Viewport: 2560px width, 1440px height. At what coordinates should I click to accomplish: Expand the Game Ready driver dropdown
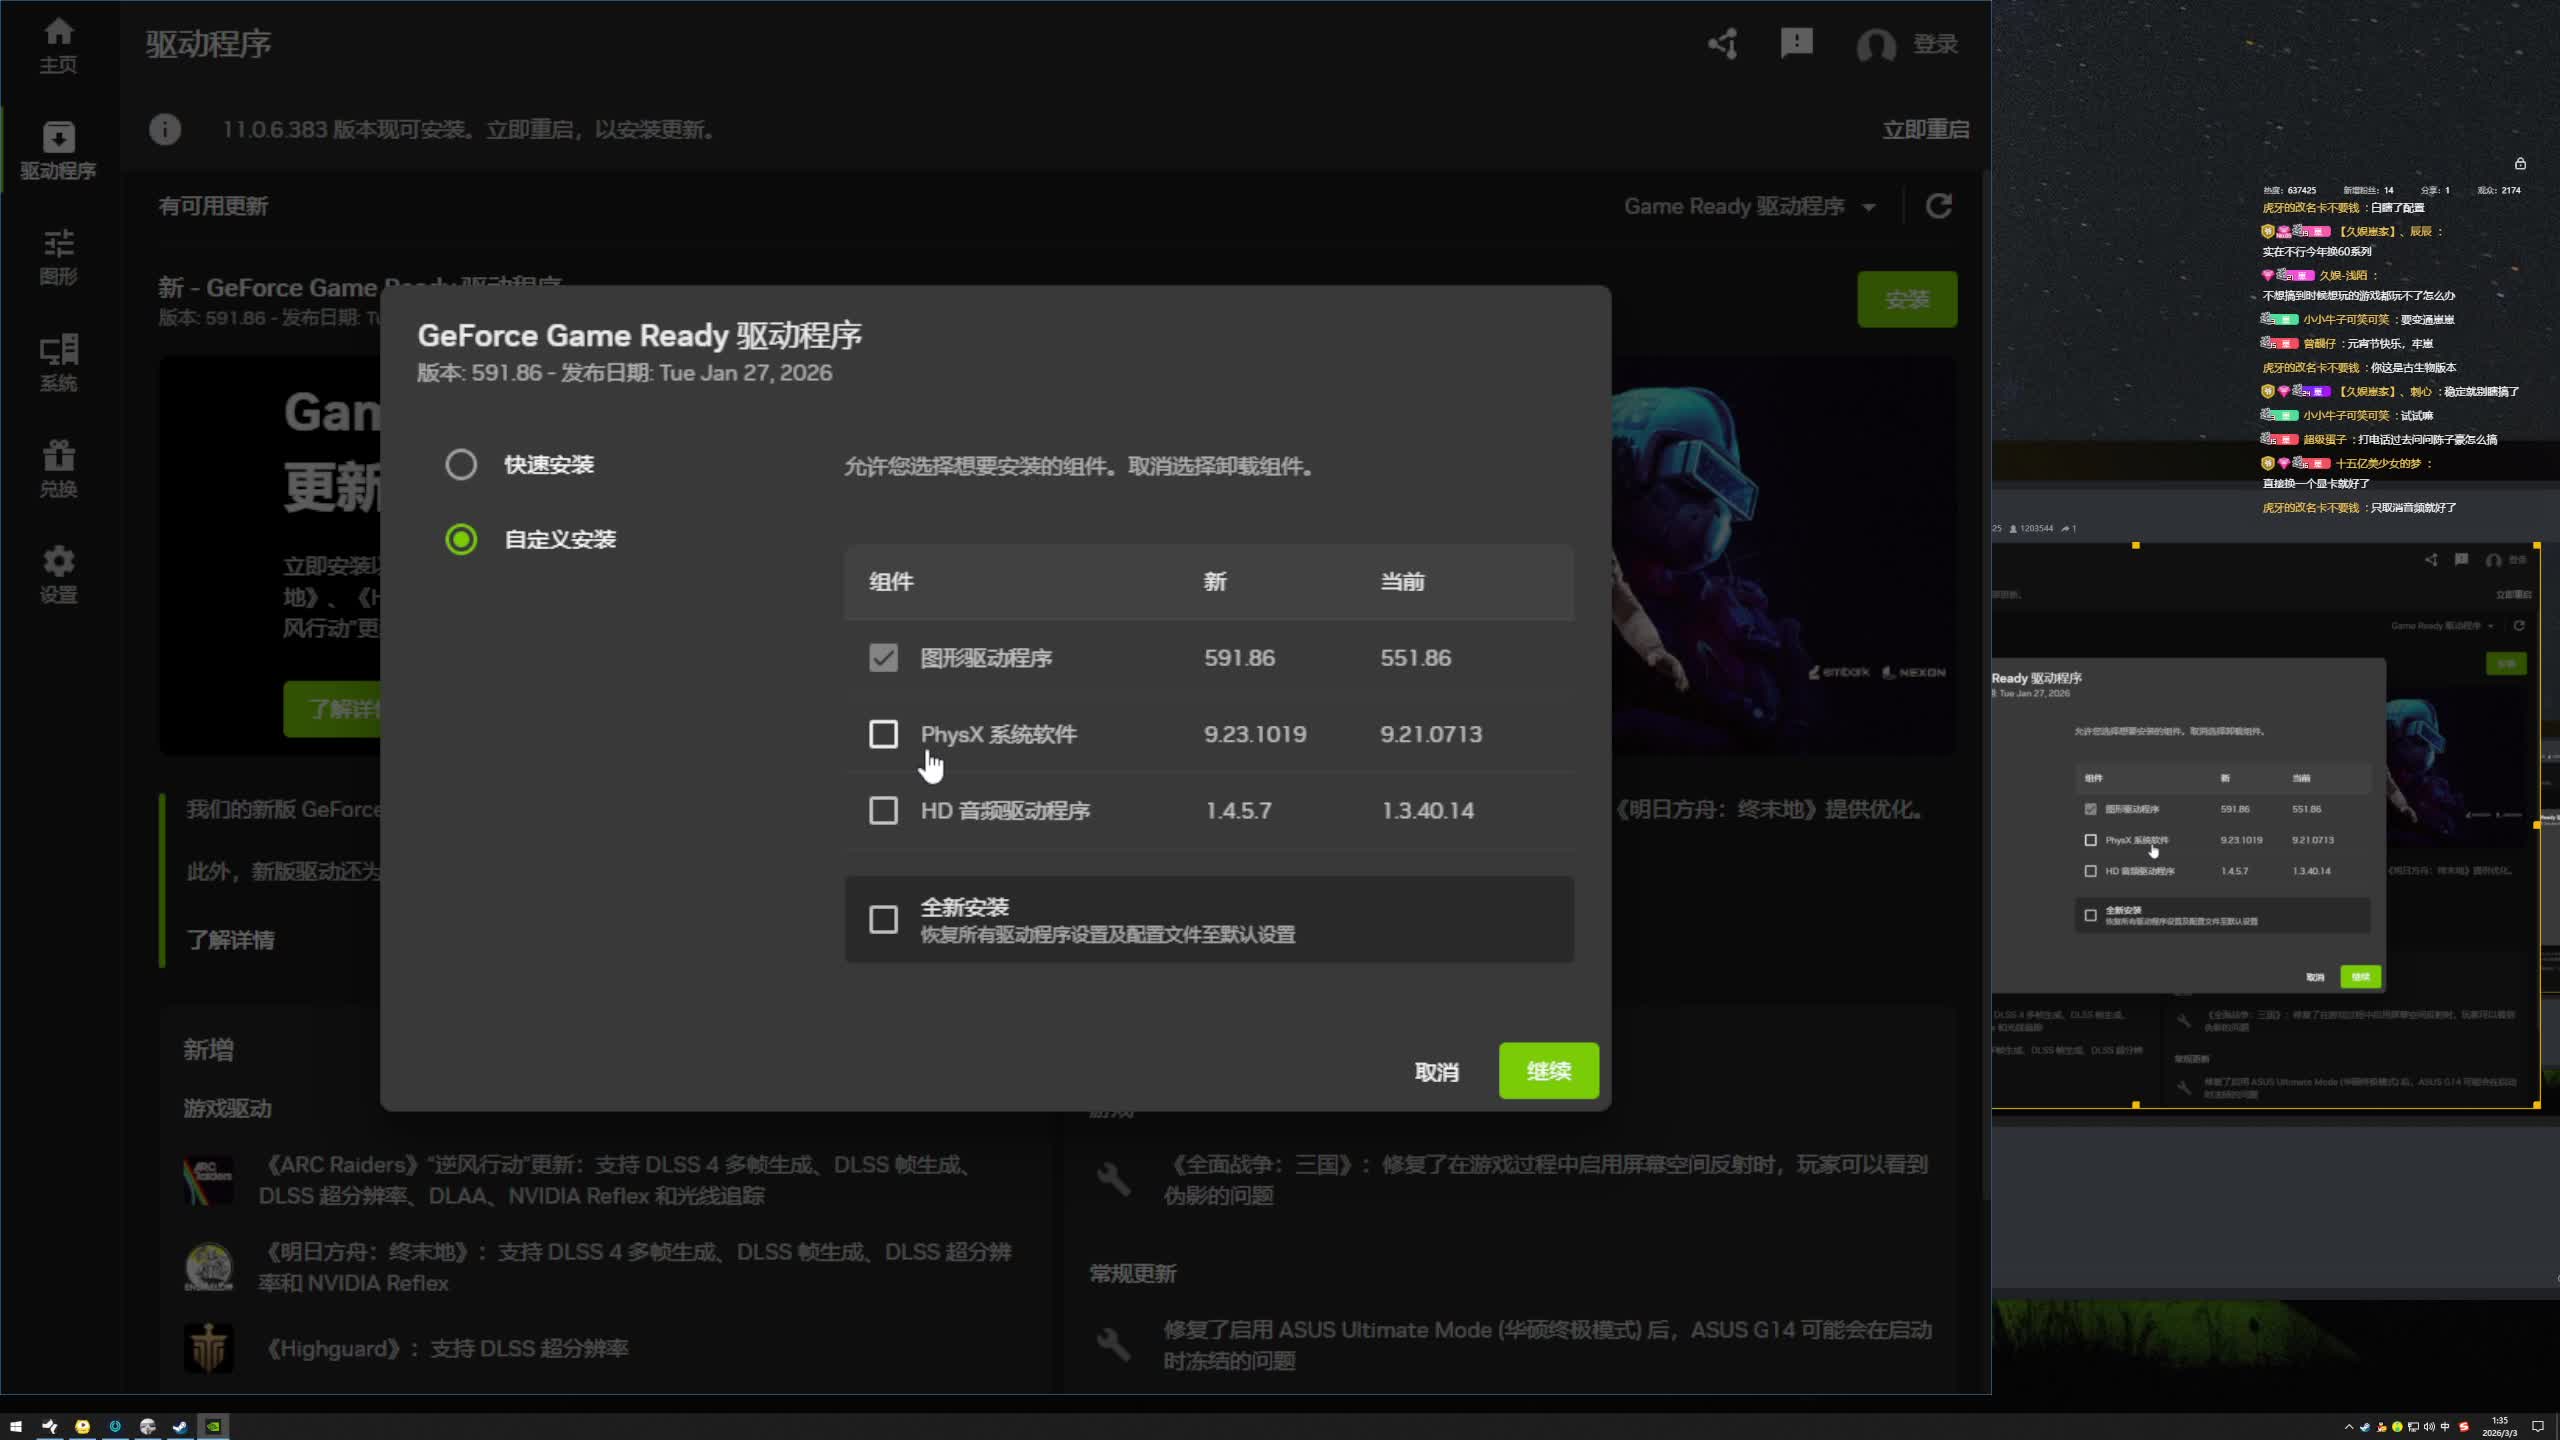point(1748,207)
